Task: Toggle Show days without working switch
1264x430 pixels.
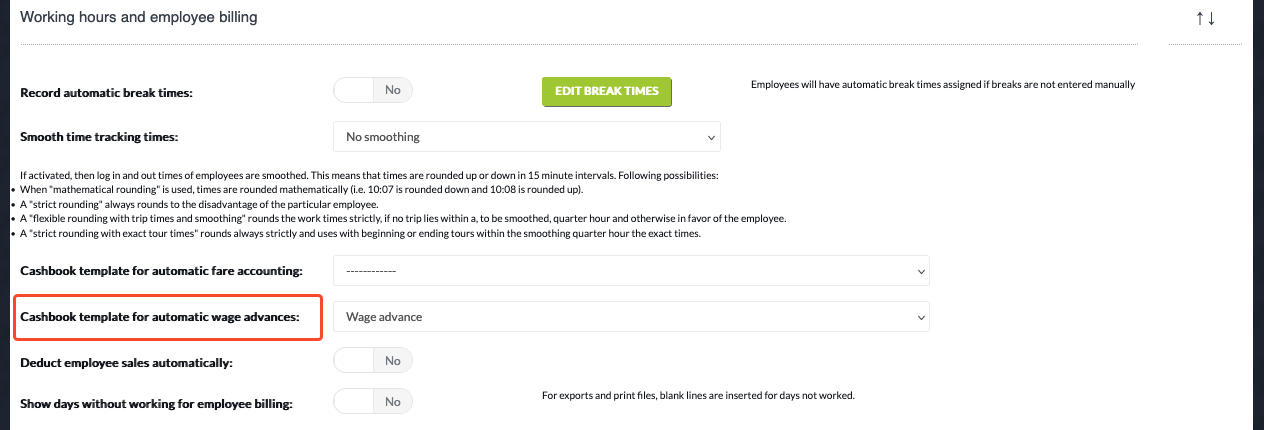Action: 373,401
